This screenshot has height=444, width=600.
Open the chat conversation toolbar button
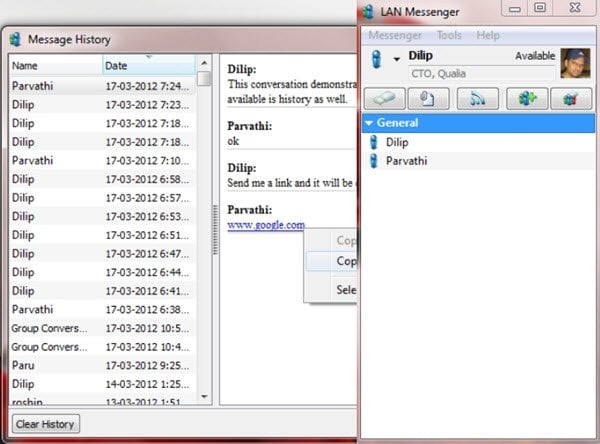pyautogui.click(x=385, y=99)
